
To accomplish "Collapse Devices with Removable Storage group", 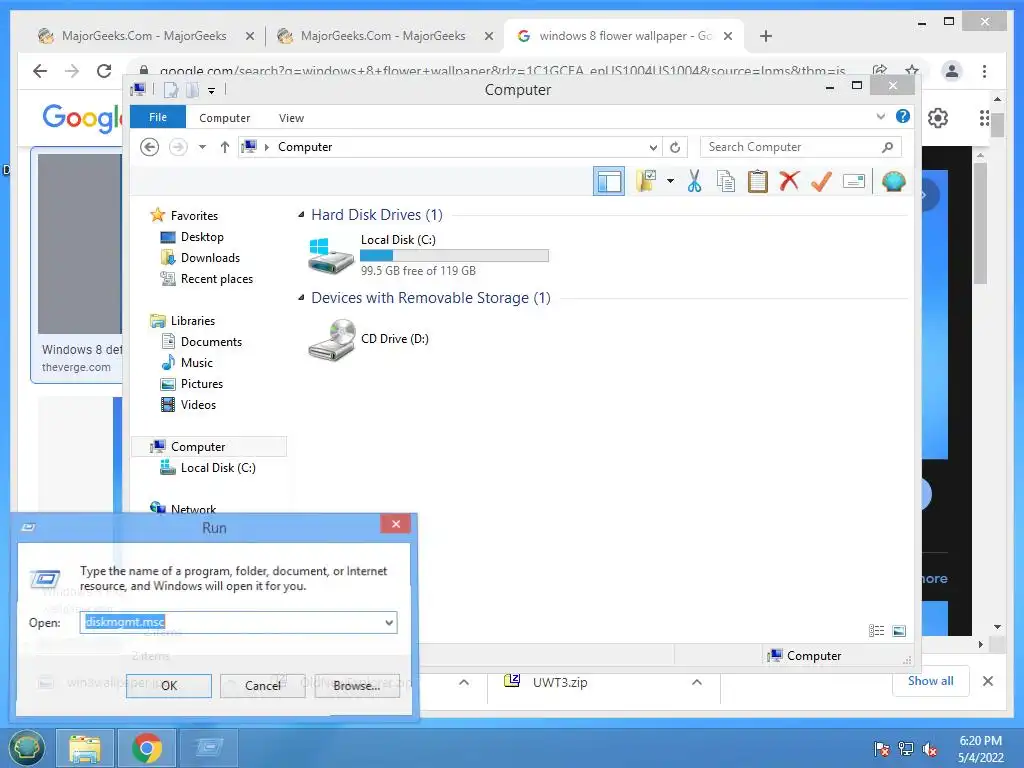I will (301, 298).
